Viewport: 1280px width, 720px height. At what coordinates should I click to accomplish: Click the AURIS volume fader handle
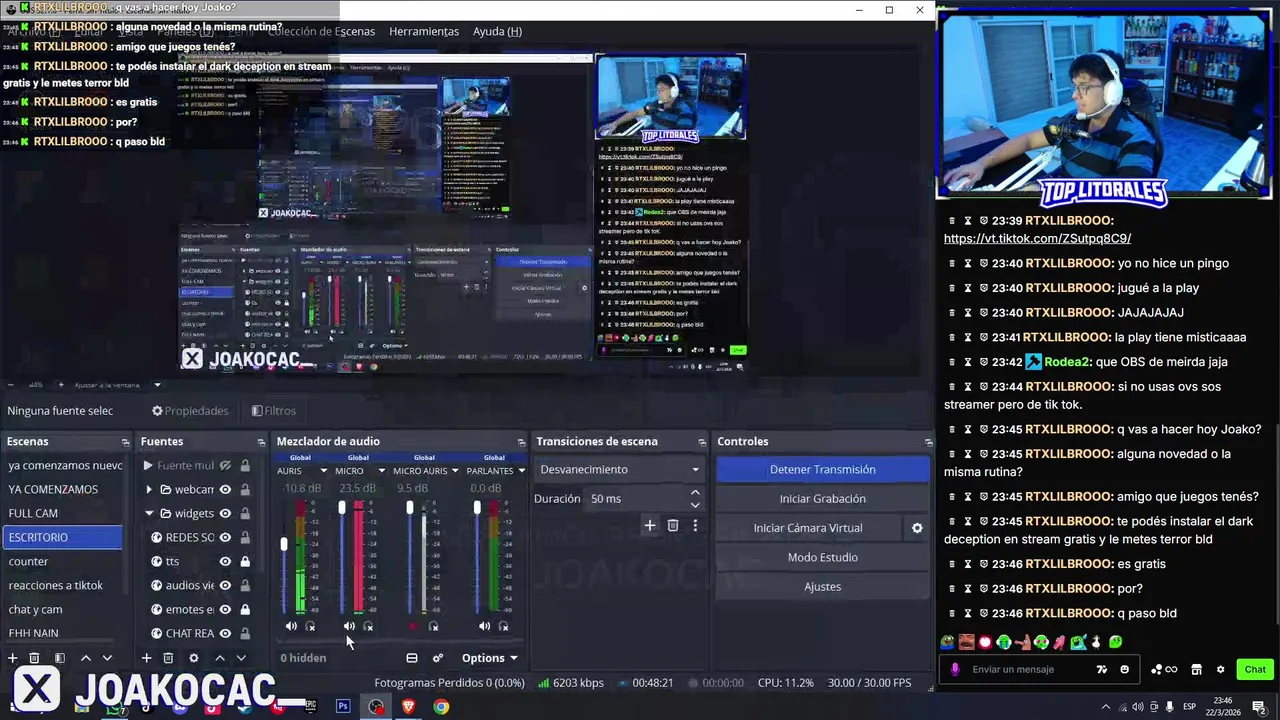[284, 544]
